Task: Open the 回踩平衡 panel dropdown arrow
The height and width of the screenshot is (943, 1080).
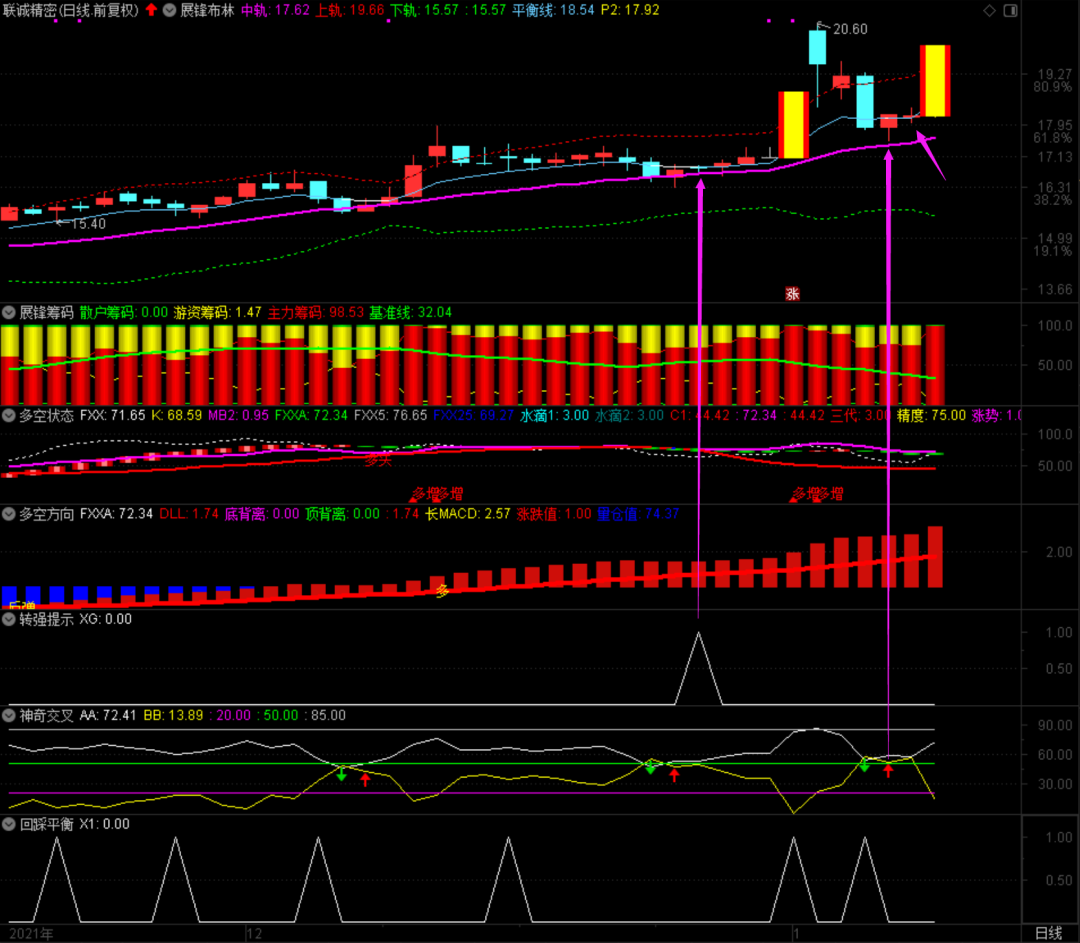Action: point(8,824)
